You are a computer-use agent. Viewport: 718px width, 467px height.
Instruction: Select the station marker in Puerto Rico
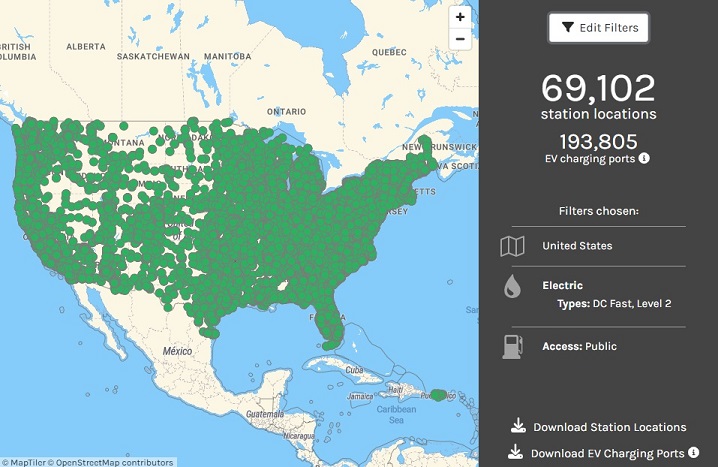click(x=441, y=396)
